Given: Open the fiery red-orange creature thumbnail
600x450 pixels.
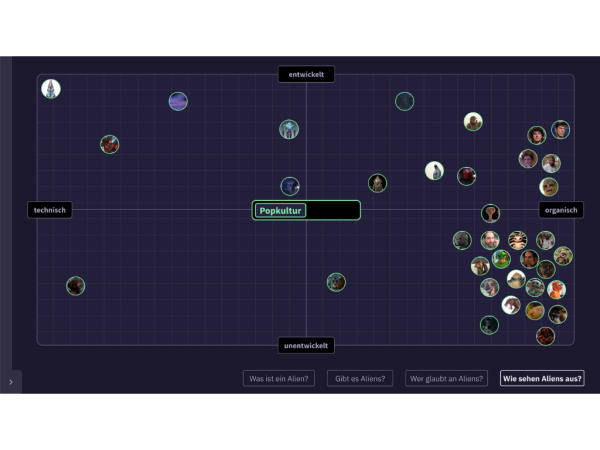Looking at the screenshot, I should click(x=109, y=144).
